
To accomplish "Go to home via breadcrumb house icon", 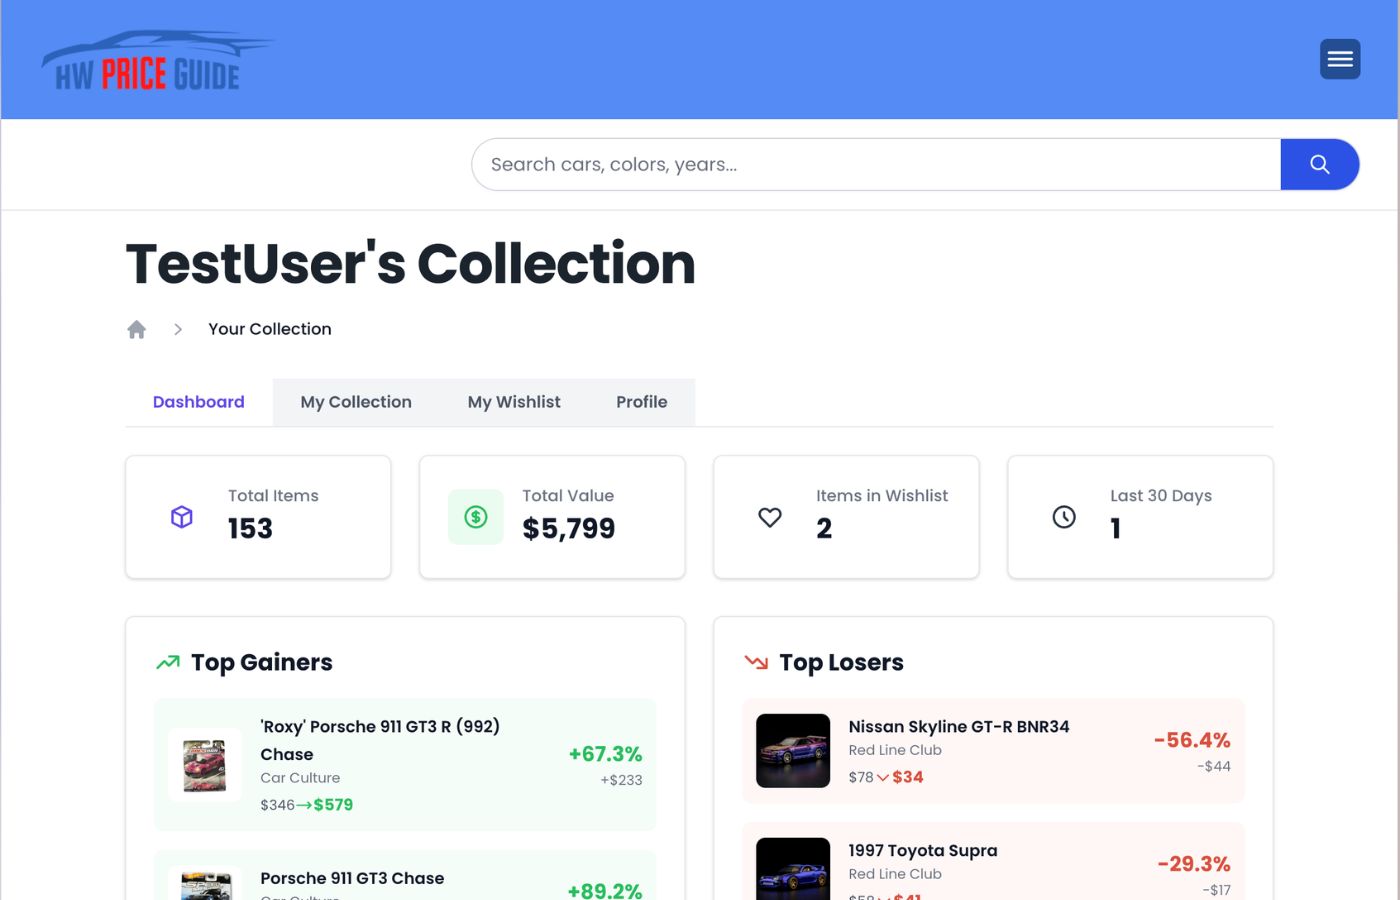I will coord(137,329).
